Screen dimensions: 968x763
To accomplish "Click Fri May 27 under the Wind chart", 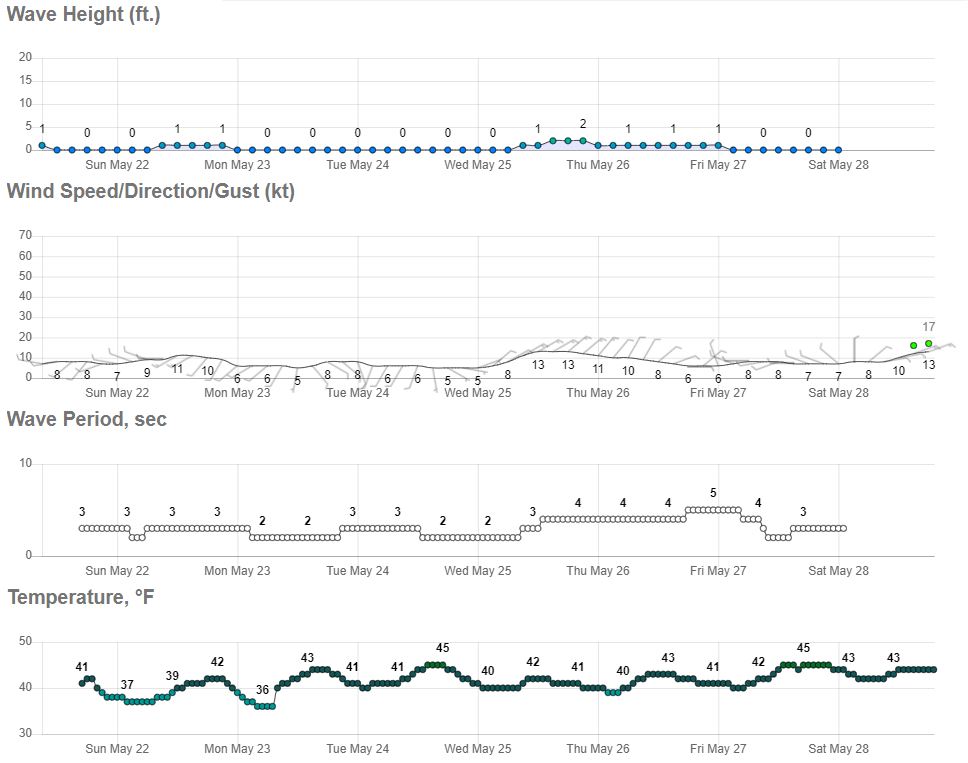I will [x=718, y=393].
